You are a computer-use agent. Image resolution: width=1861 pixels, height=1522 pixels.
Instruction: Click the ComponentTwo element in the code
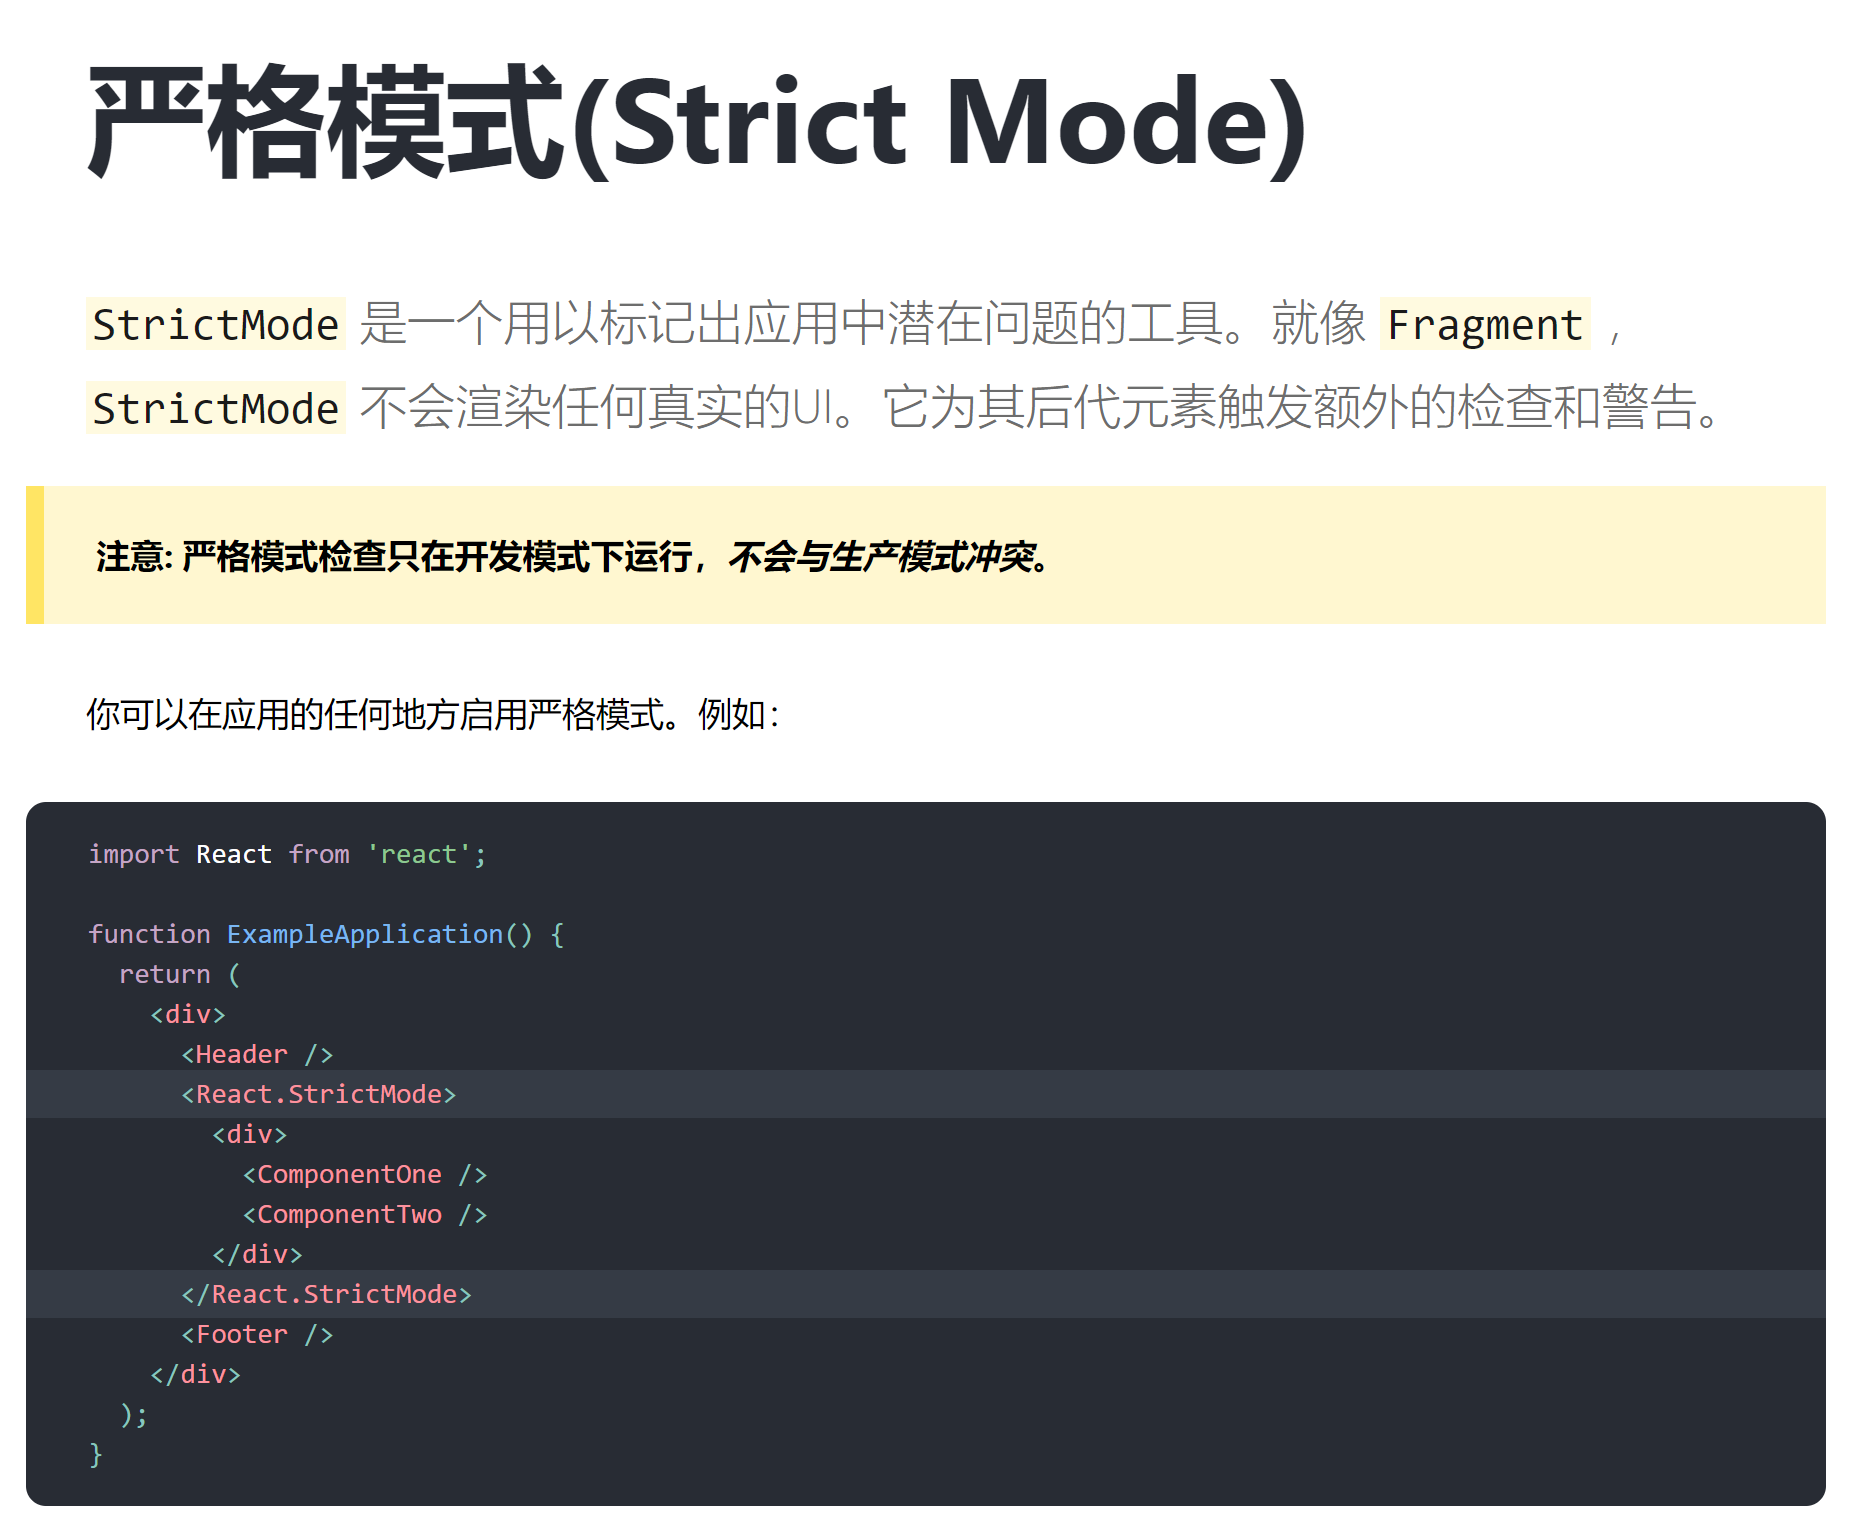pyautogui.click(x=364, y=1213)
